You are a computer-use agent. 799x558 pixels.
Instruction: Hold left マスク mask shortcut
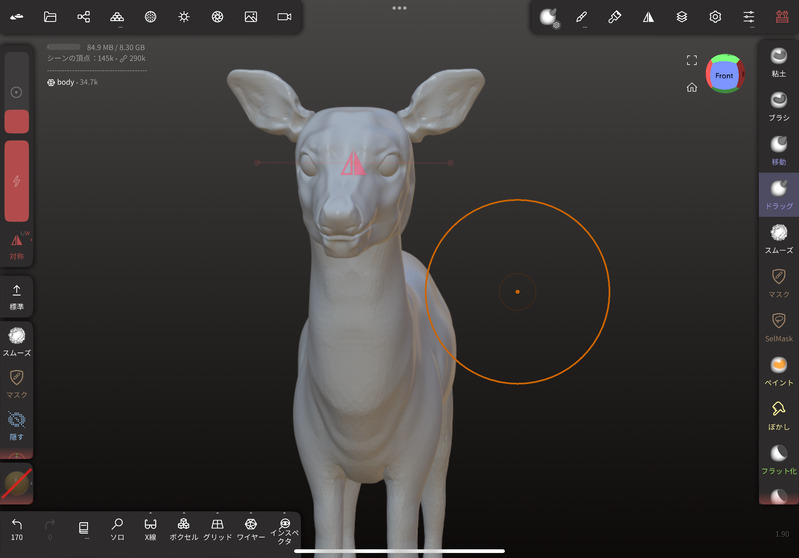pyautogui.click(x=17, y=383)
